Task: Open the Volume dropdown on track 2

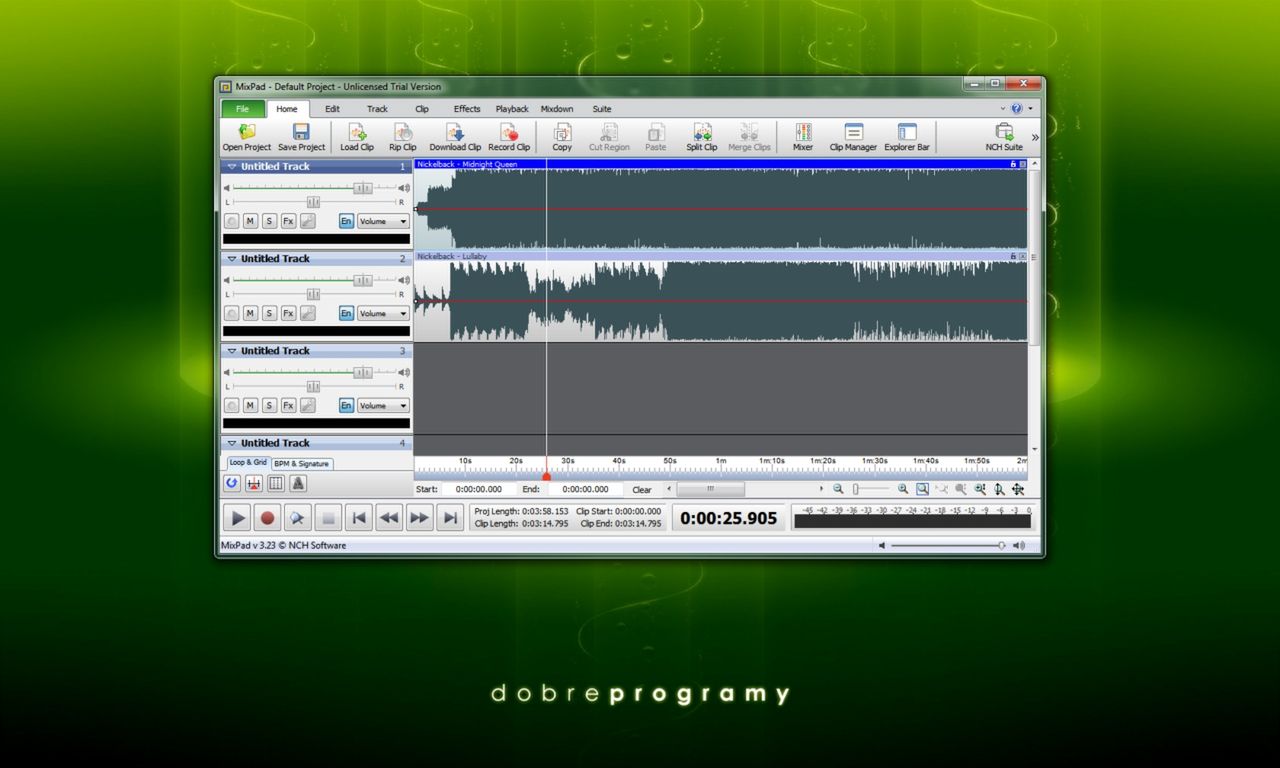Action: pos(384,313)
